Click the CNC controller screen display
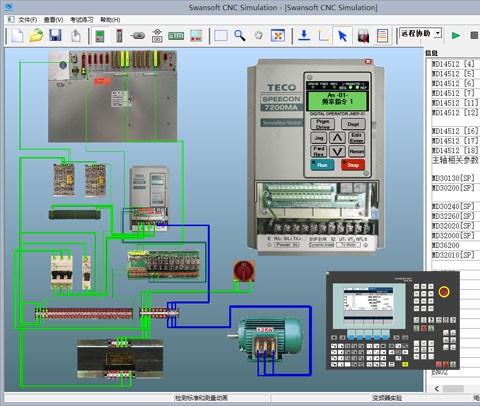 coord(368,303)
